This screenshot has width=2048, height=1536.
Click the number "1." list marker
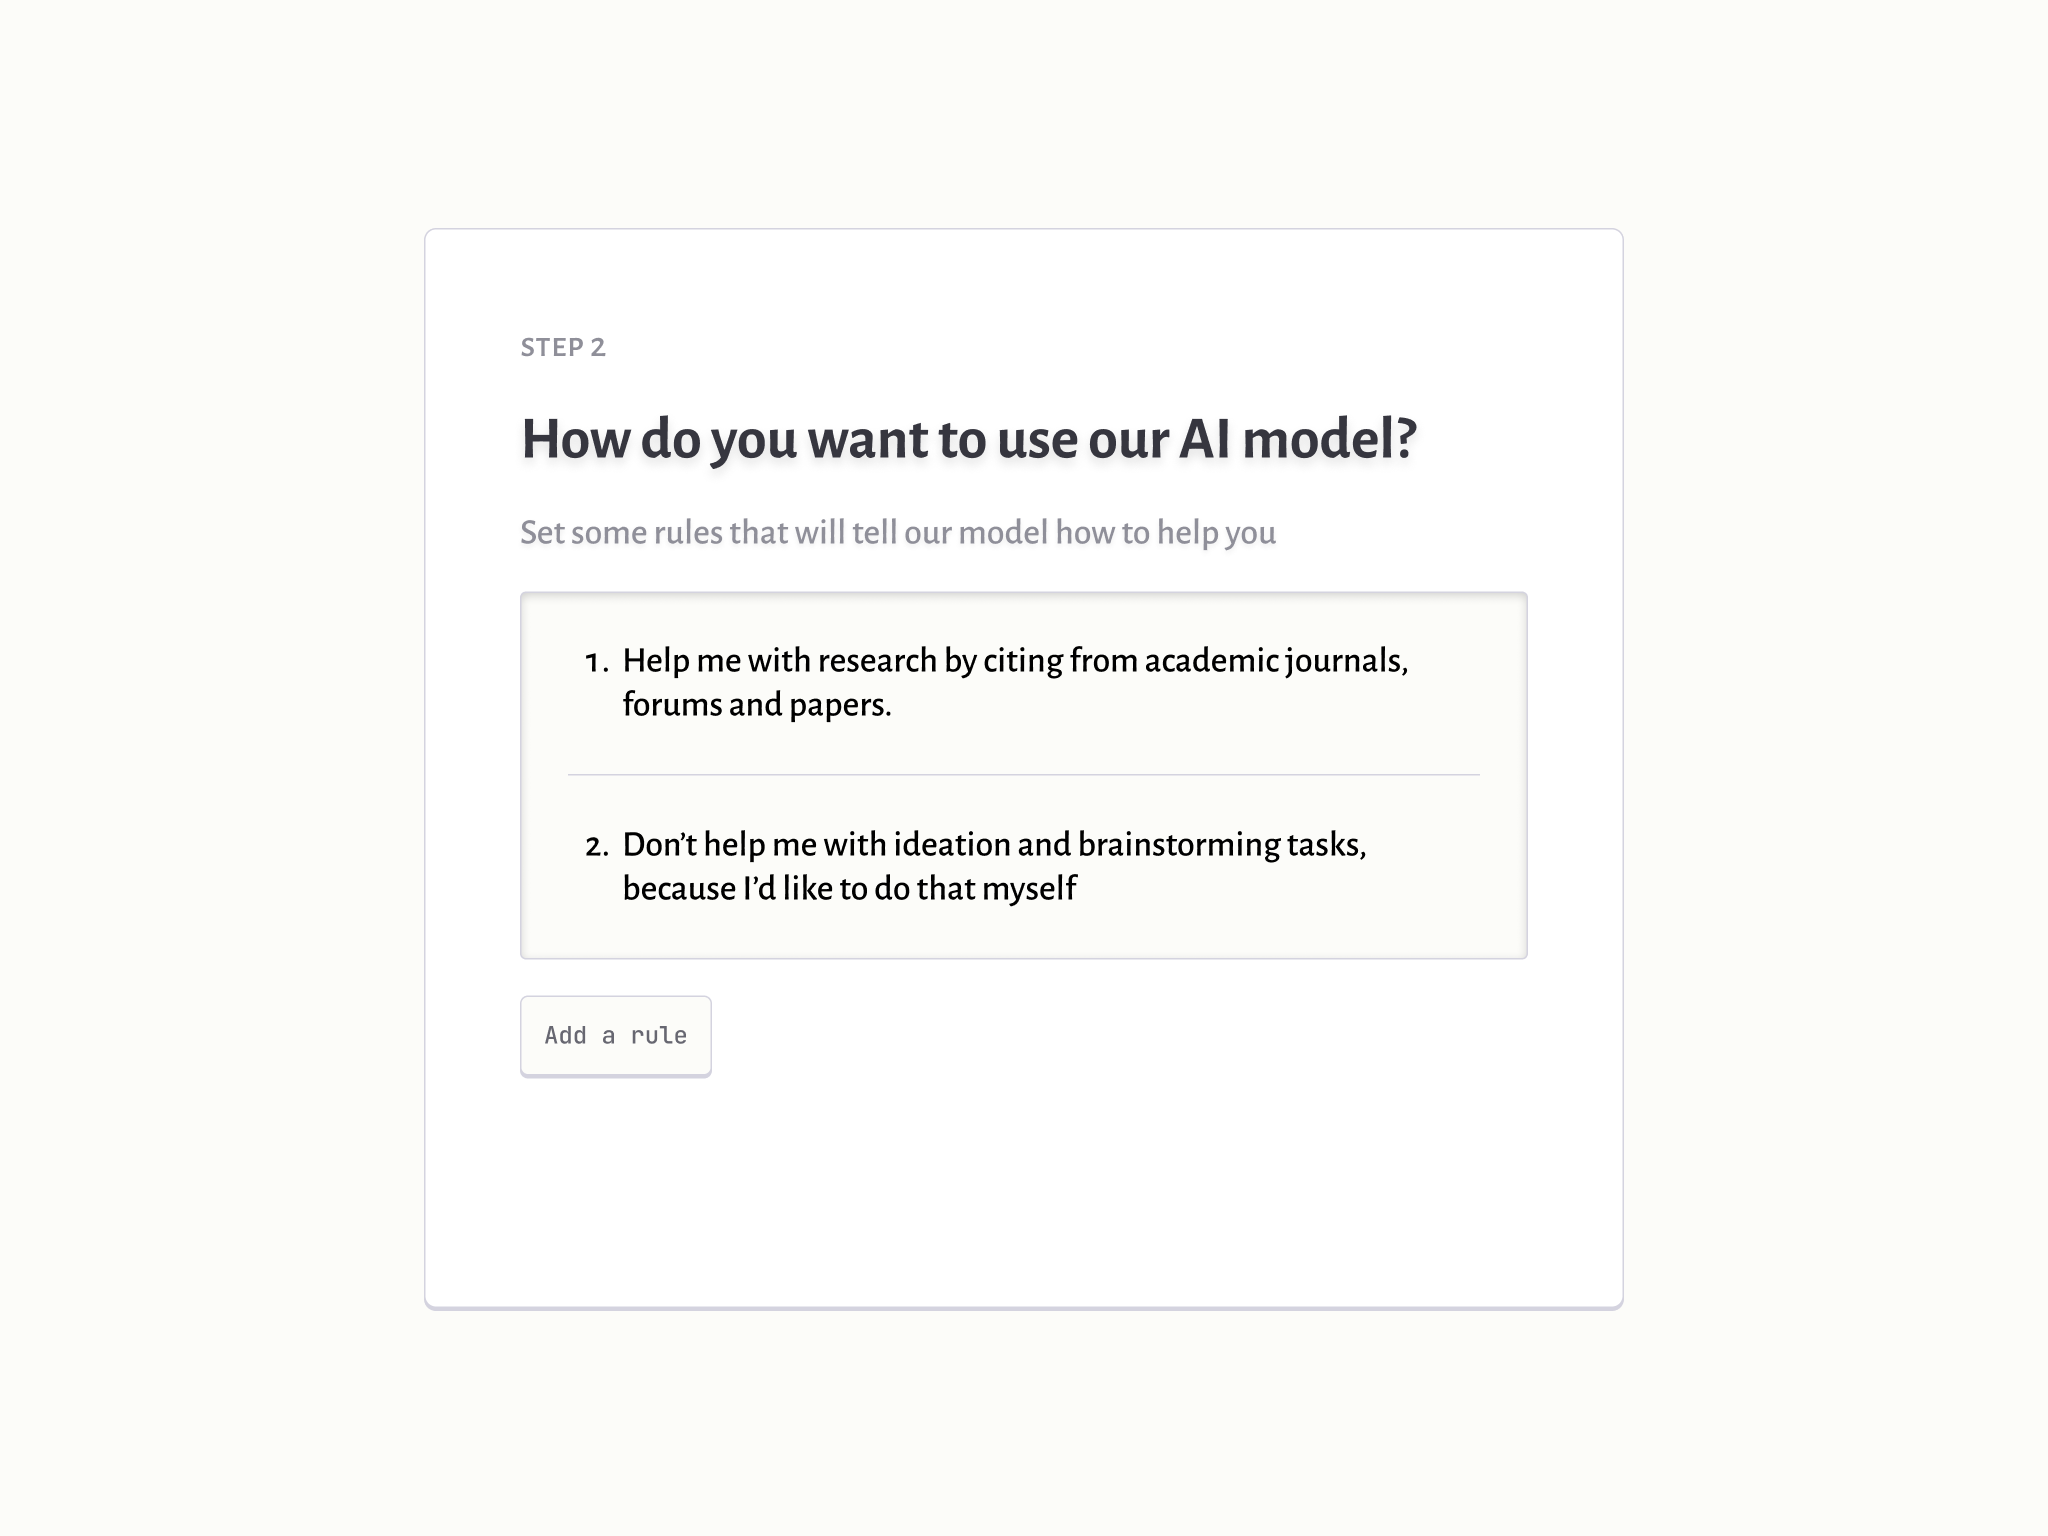[597, 662]
